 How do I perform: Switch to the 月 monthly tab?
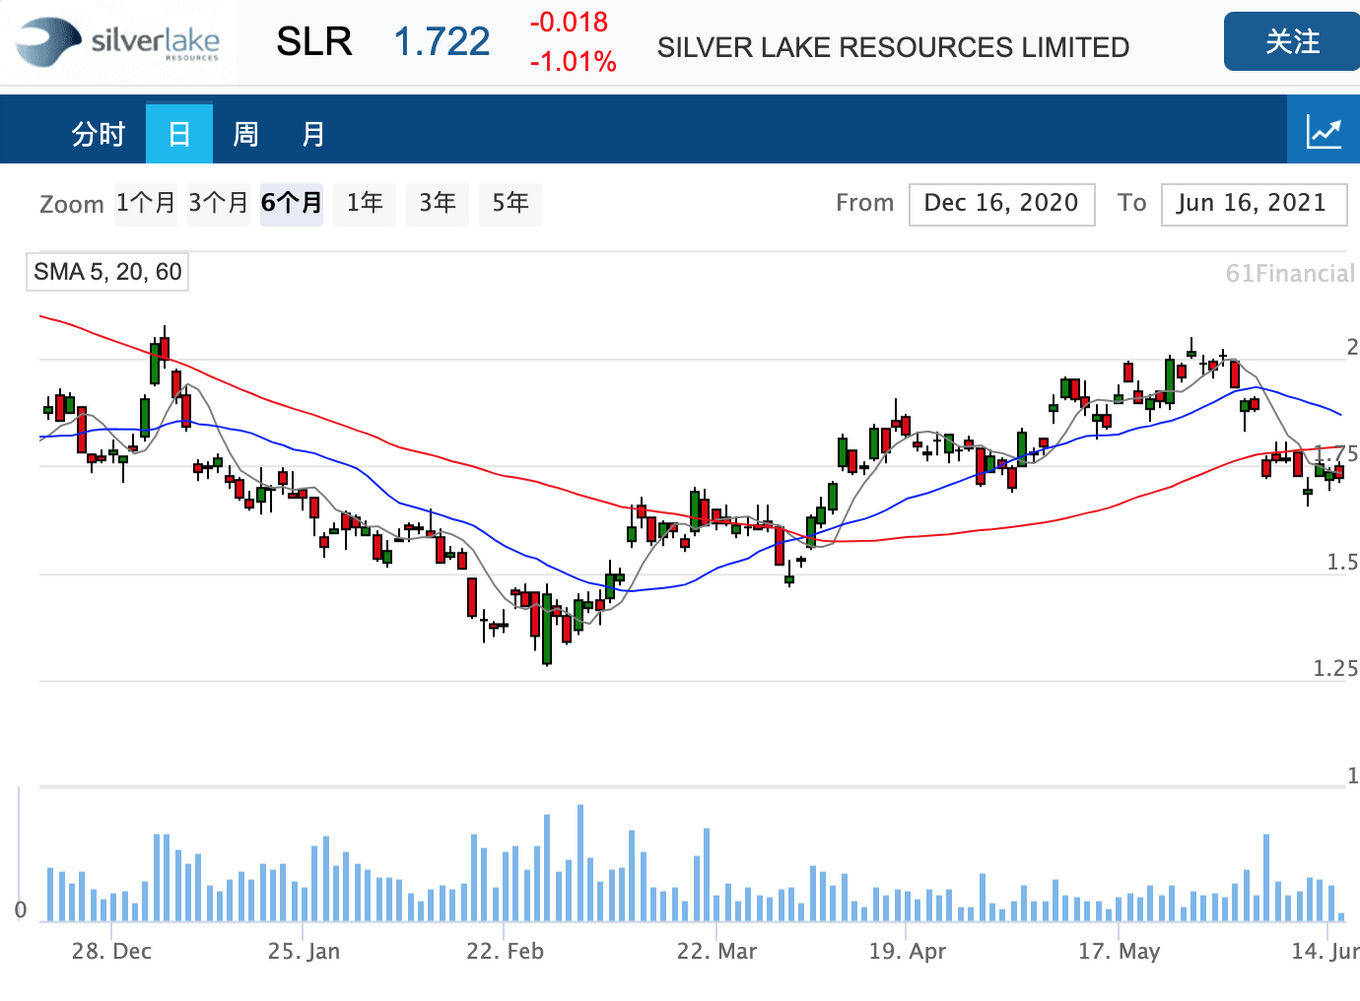(x=313, y=133)
